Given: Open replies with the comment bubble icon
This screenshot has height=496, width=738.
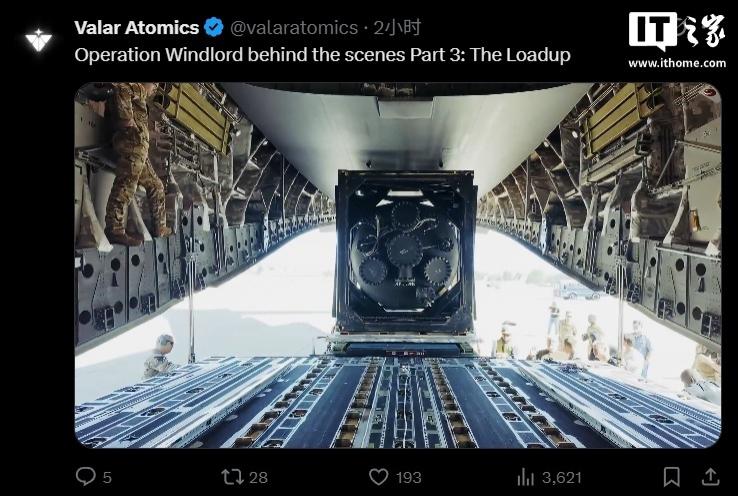Looking at the screenshot, I should pyautogui.click(x=85, y=476).
